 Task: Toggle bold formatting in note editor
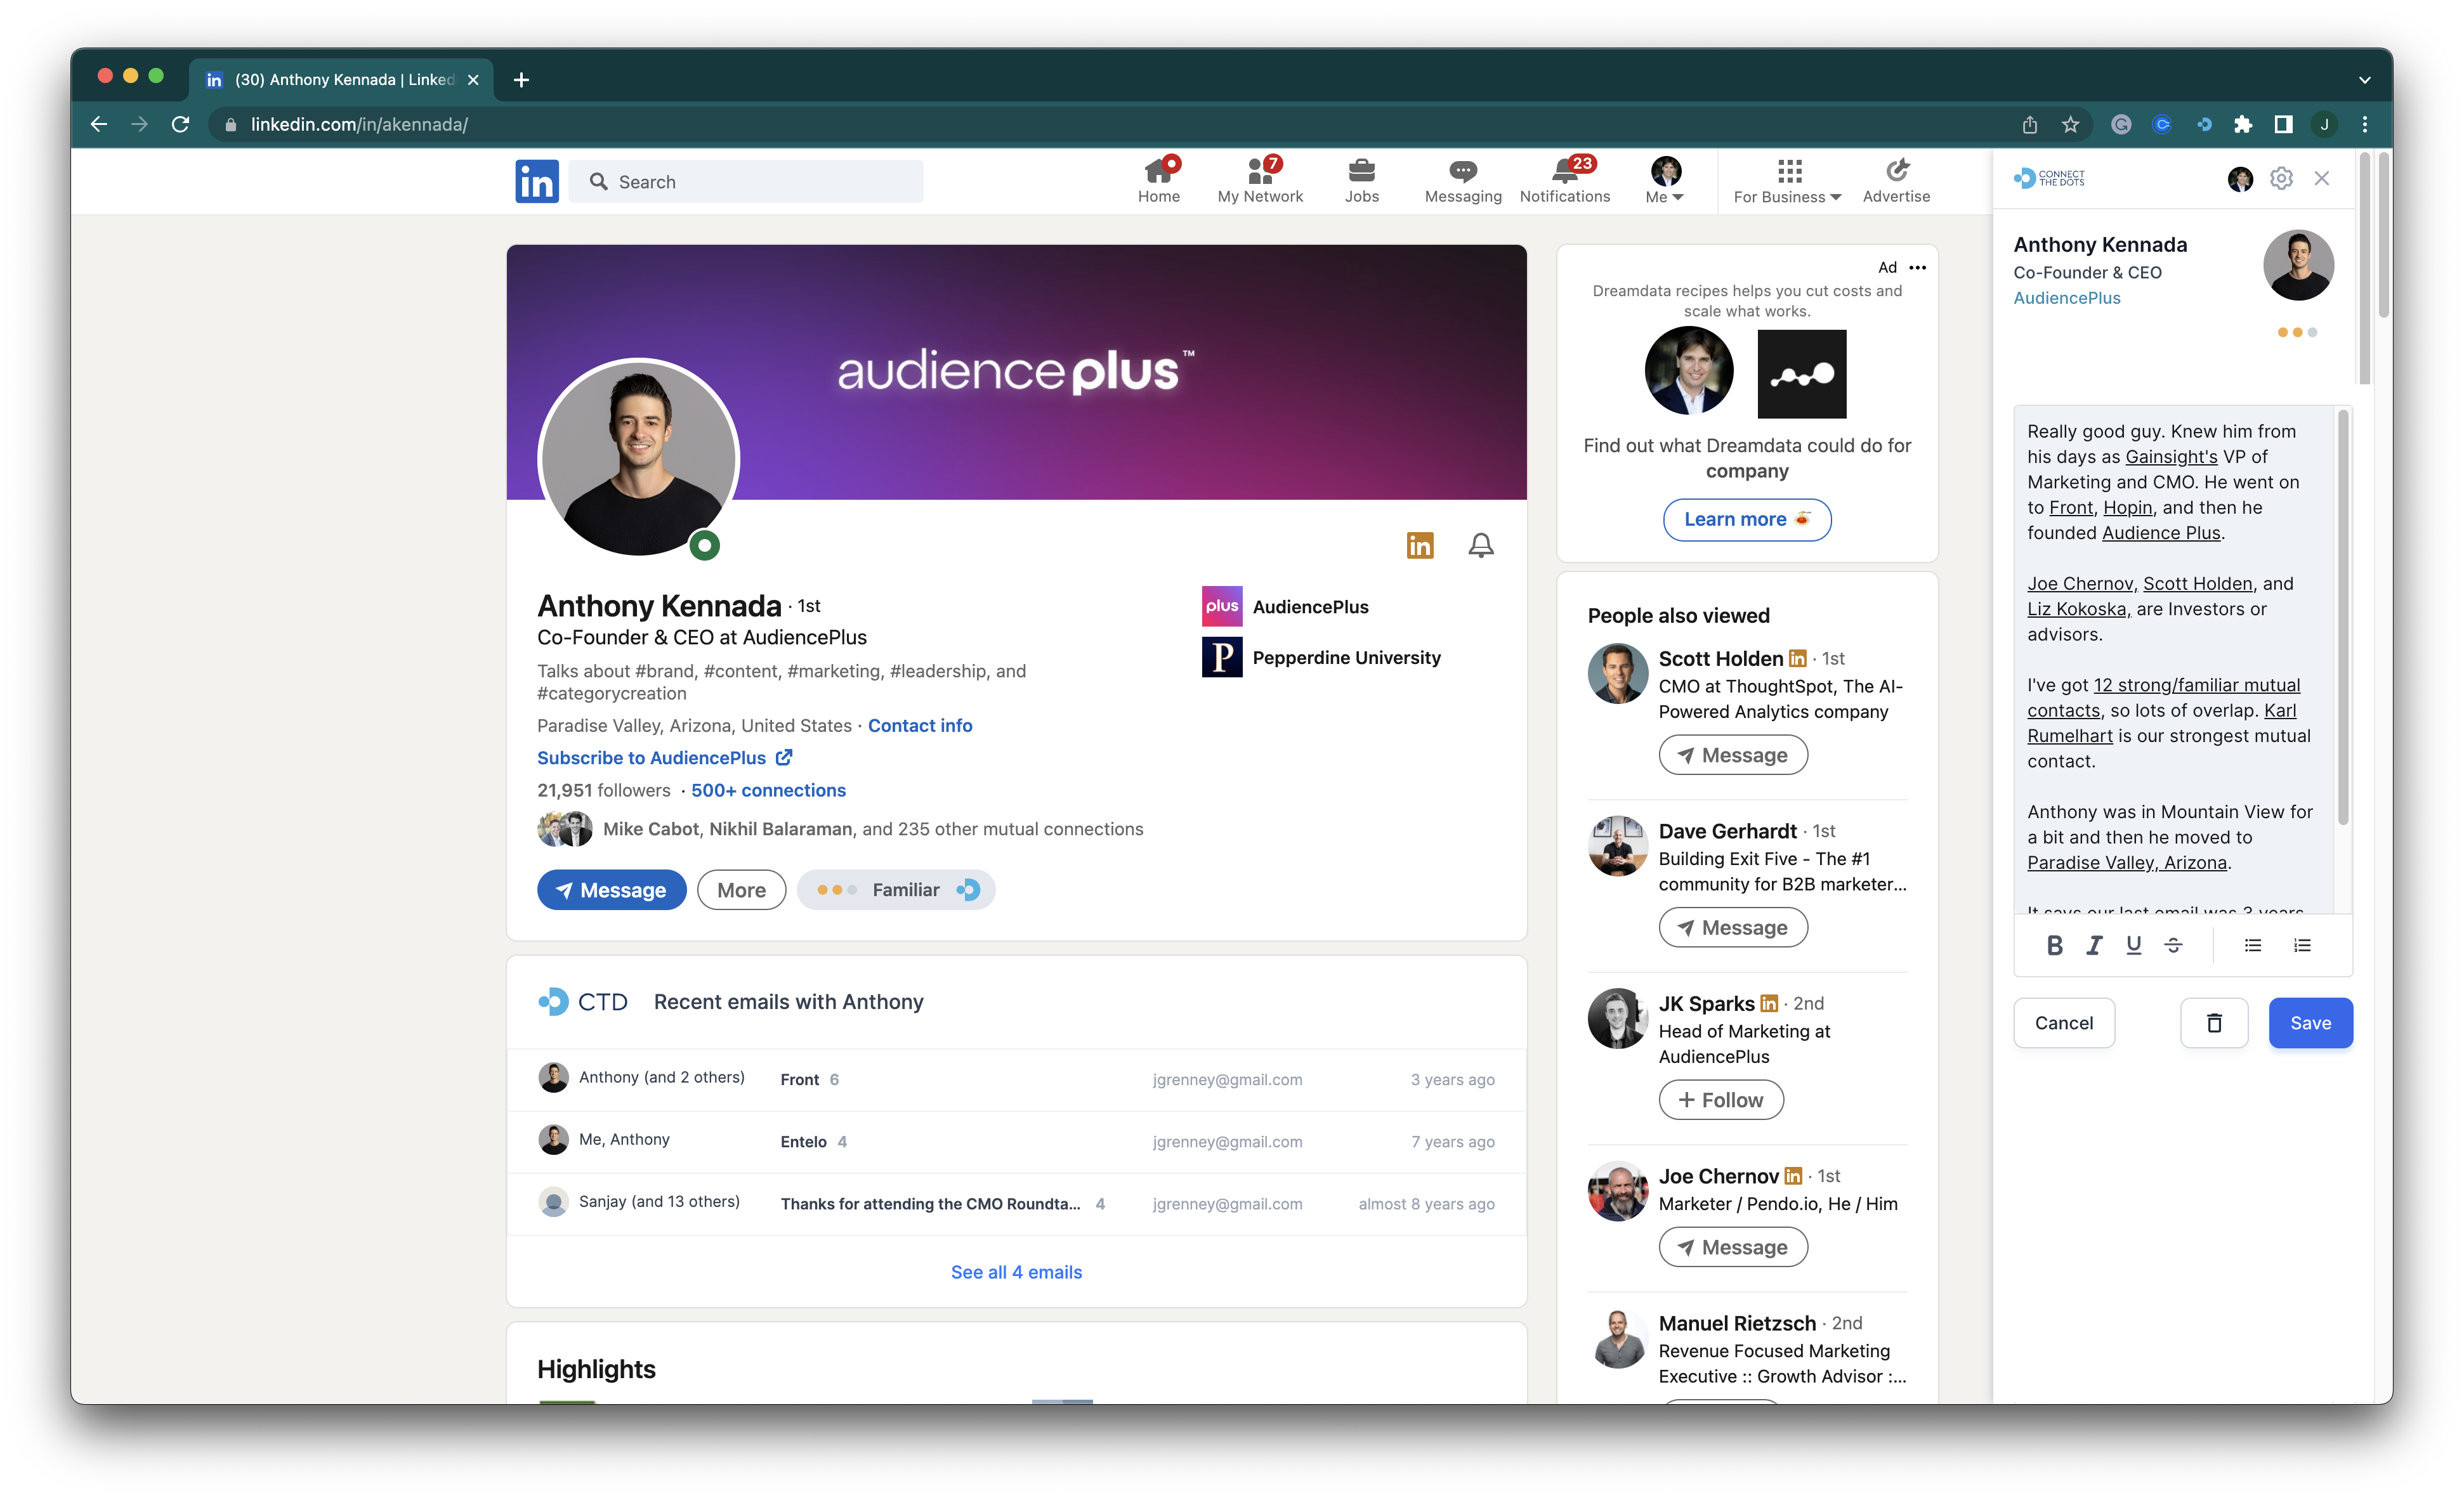(2054, 945)
